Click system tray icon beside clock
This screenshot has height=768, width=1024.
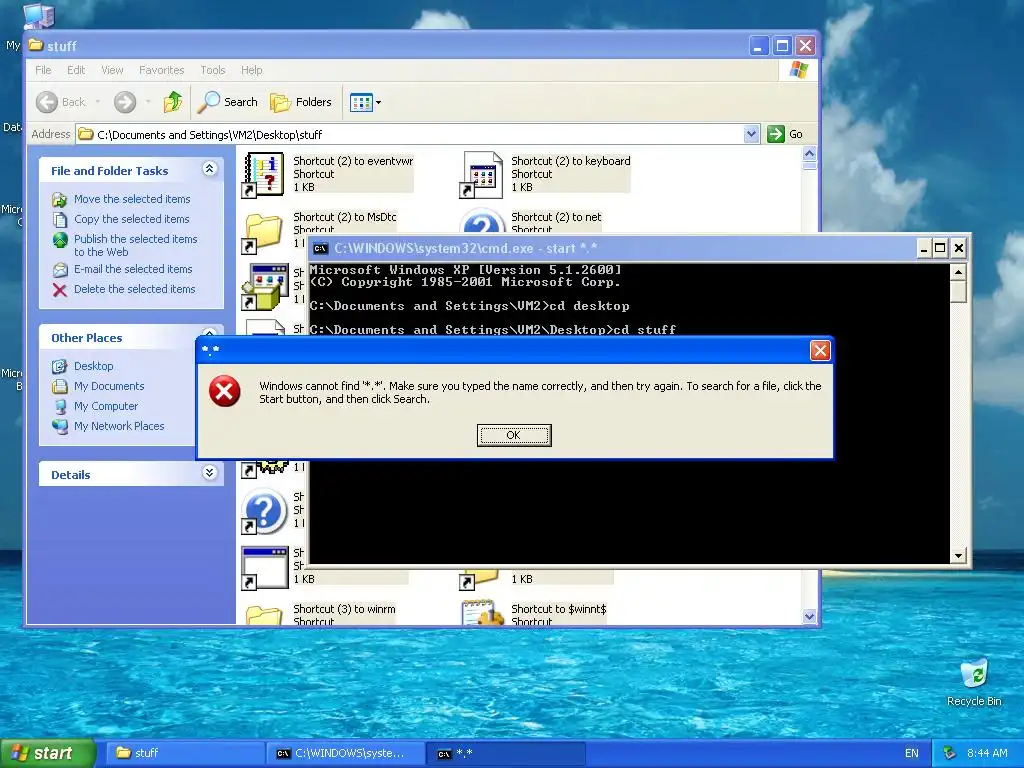(x=950, y=753)
